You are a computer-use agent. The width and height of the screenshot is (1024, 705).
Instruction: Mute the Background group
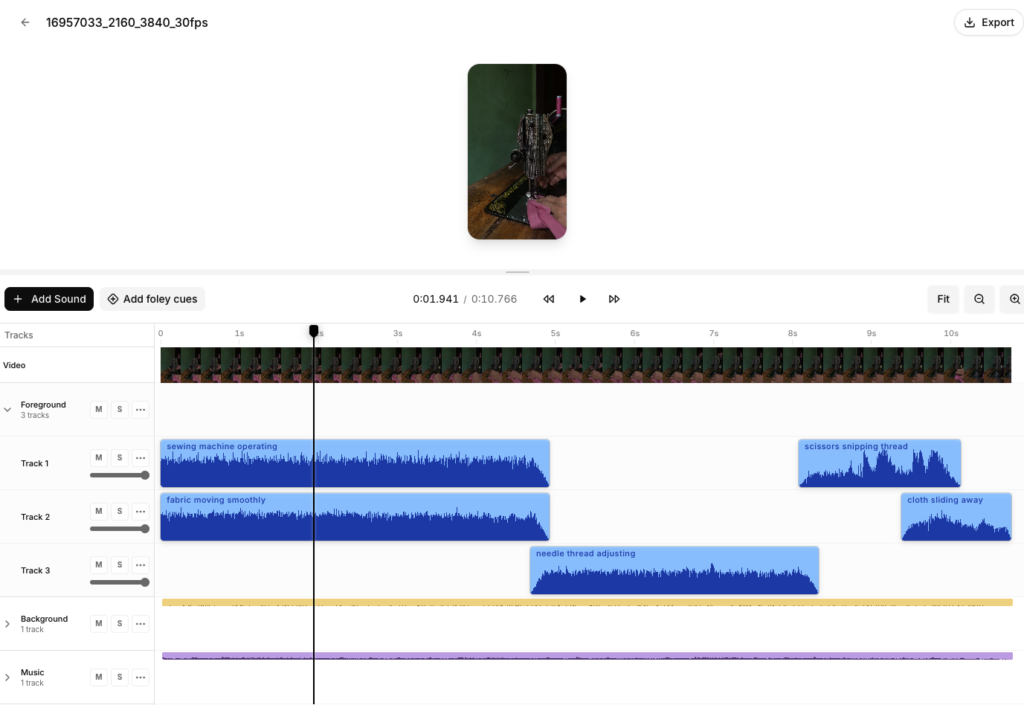pyautogui.click(x=99, y=623)
